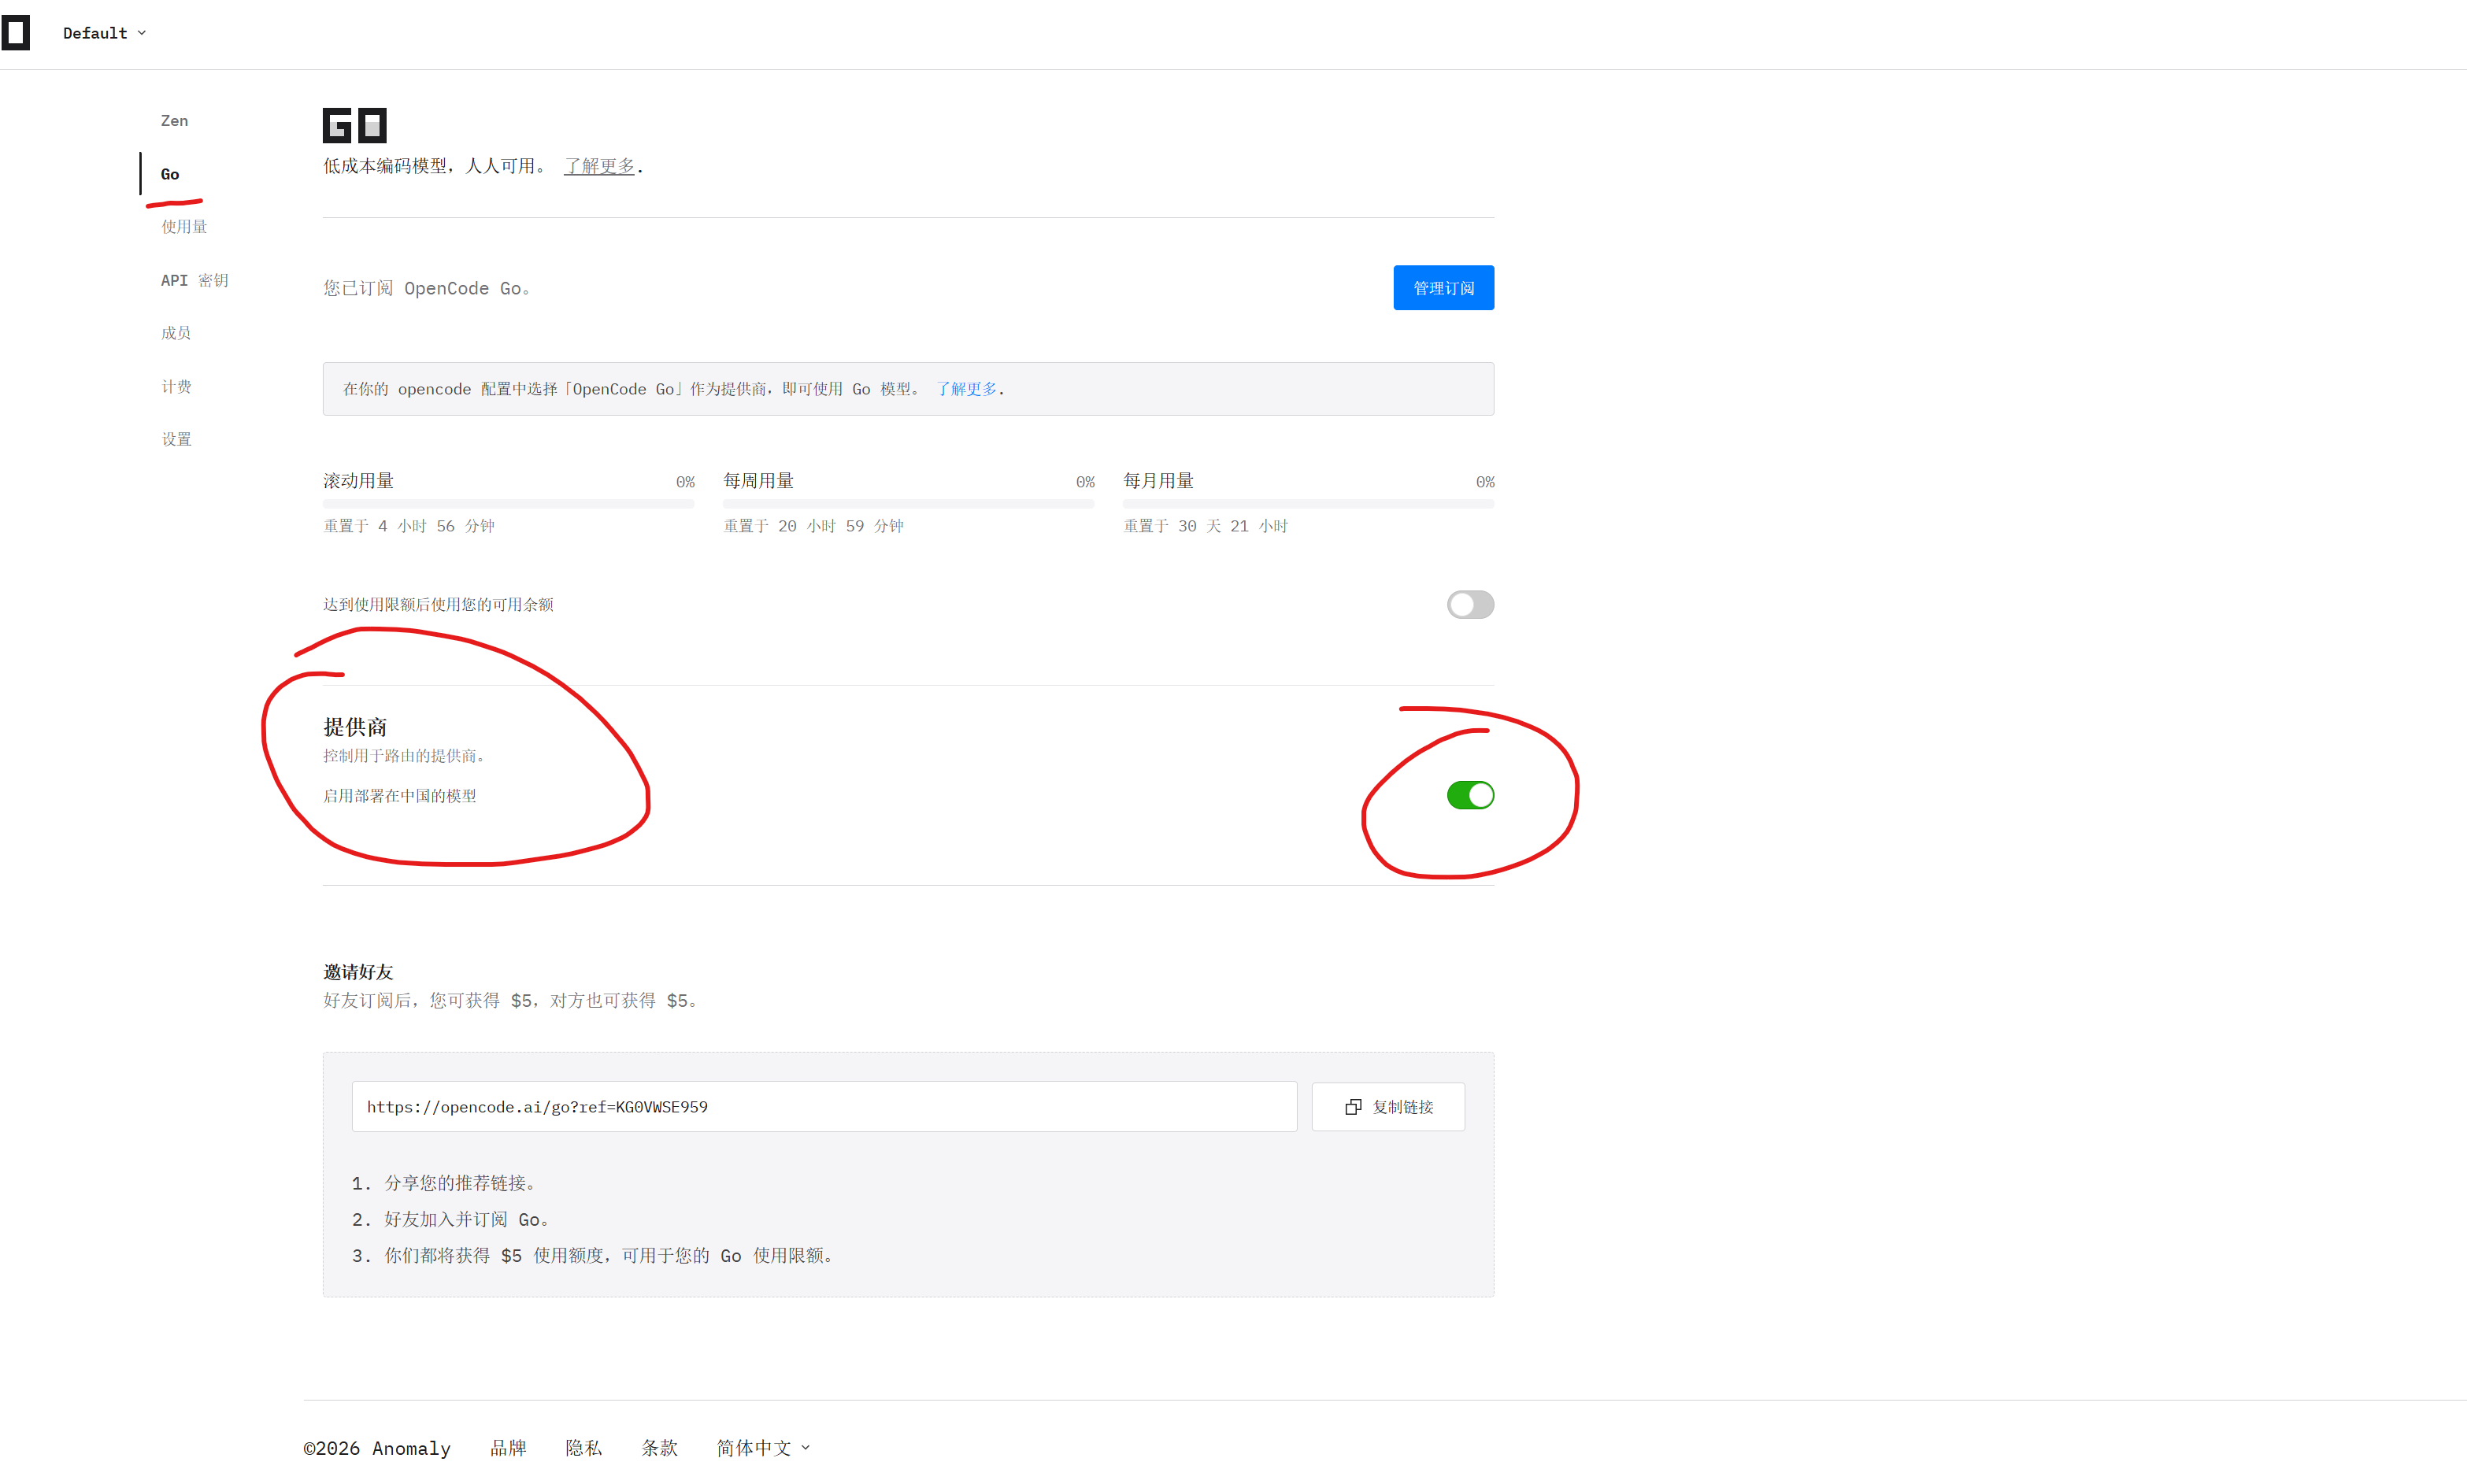Click the copy icon beside 复制链接
The width and height of the screenshot is (2467, 1484).
point(1353,1107)
